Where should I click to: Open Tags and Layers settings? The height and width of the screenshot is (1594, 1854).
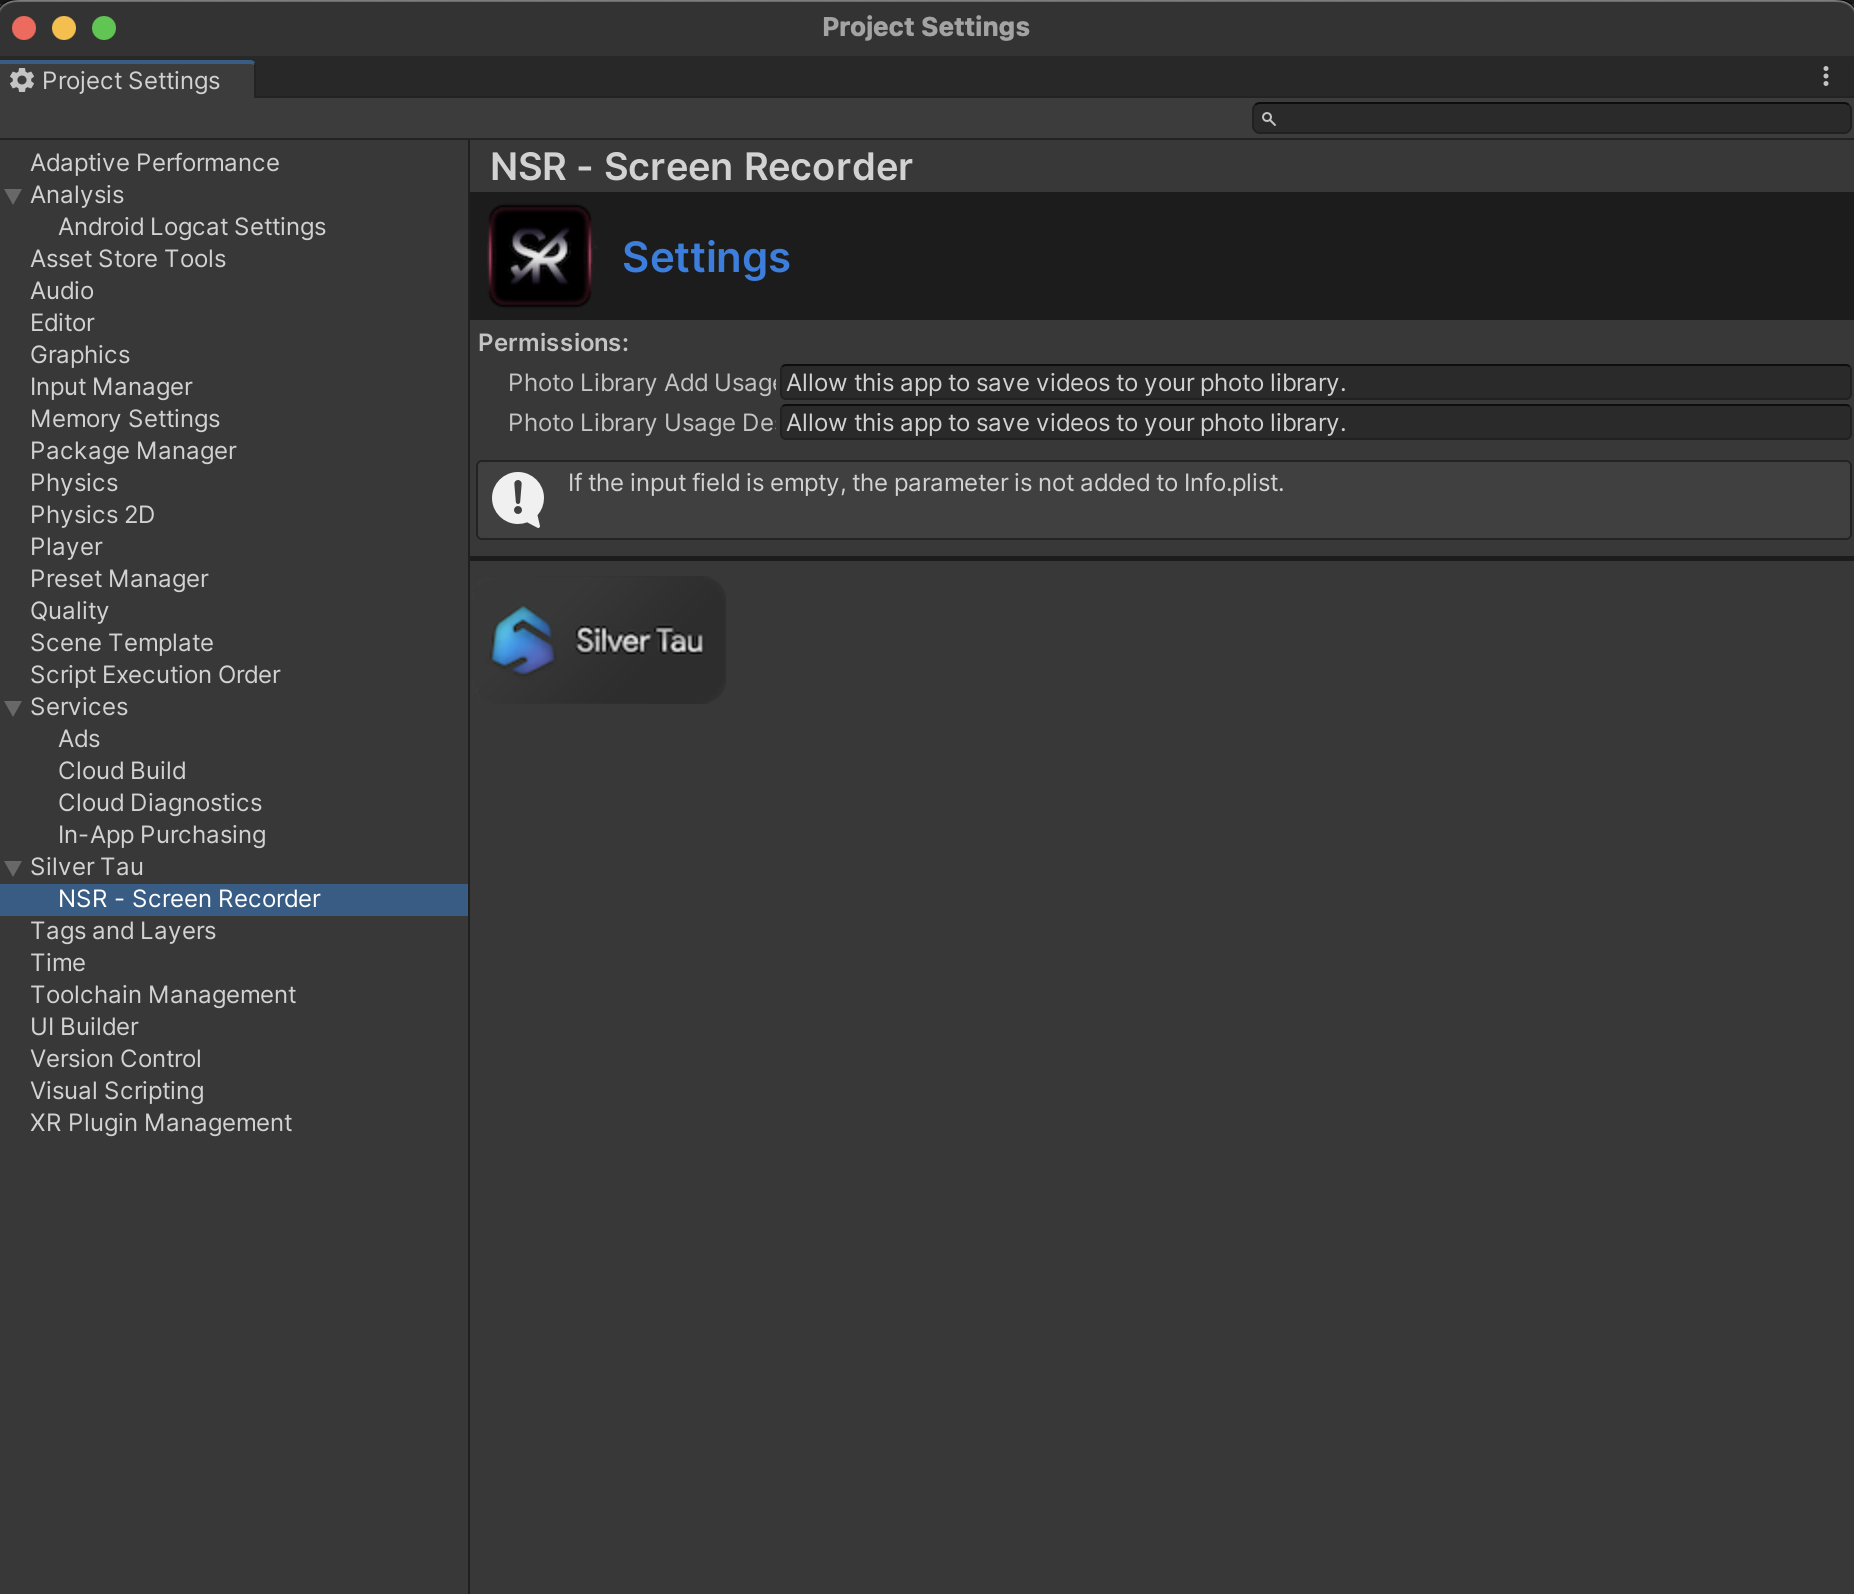[123, 931]
